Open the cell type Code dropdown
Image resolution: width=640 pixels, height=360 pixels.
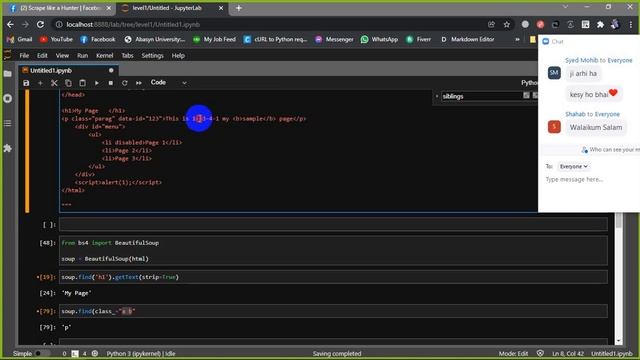click(168, 83)
